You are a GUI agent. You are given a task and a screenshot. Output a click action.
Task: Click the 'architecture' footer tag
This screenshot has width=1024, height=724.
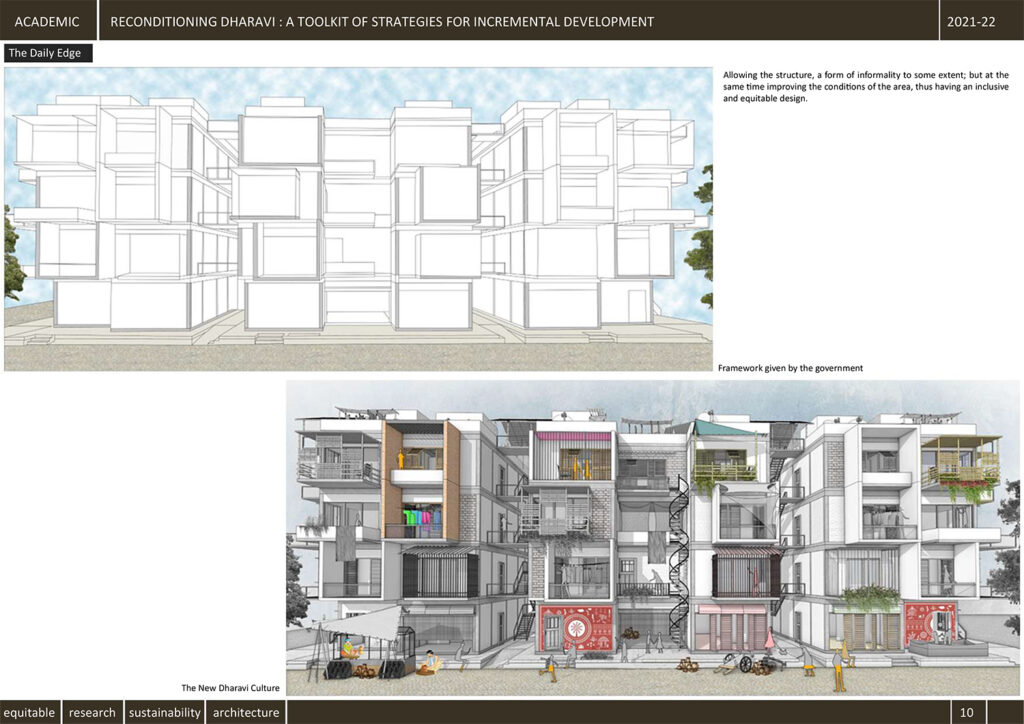point(245,712)
